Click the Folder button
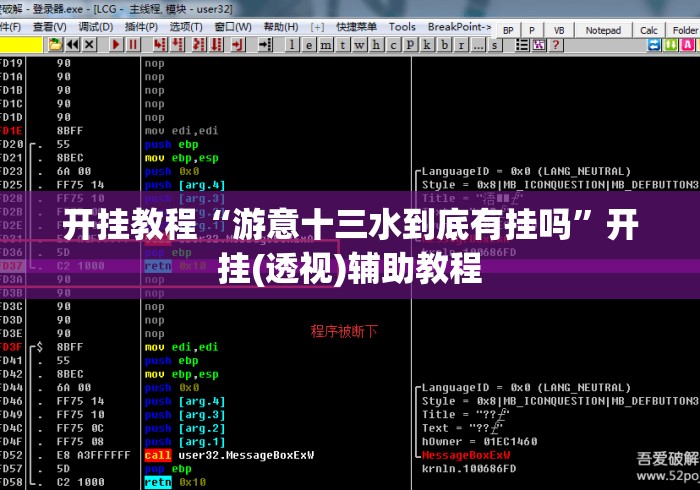The width and height of the screenshot is (700, 490). pos(685,30)
